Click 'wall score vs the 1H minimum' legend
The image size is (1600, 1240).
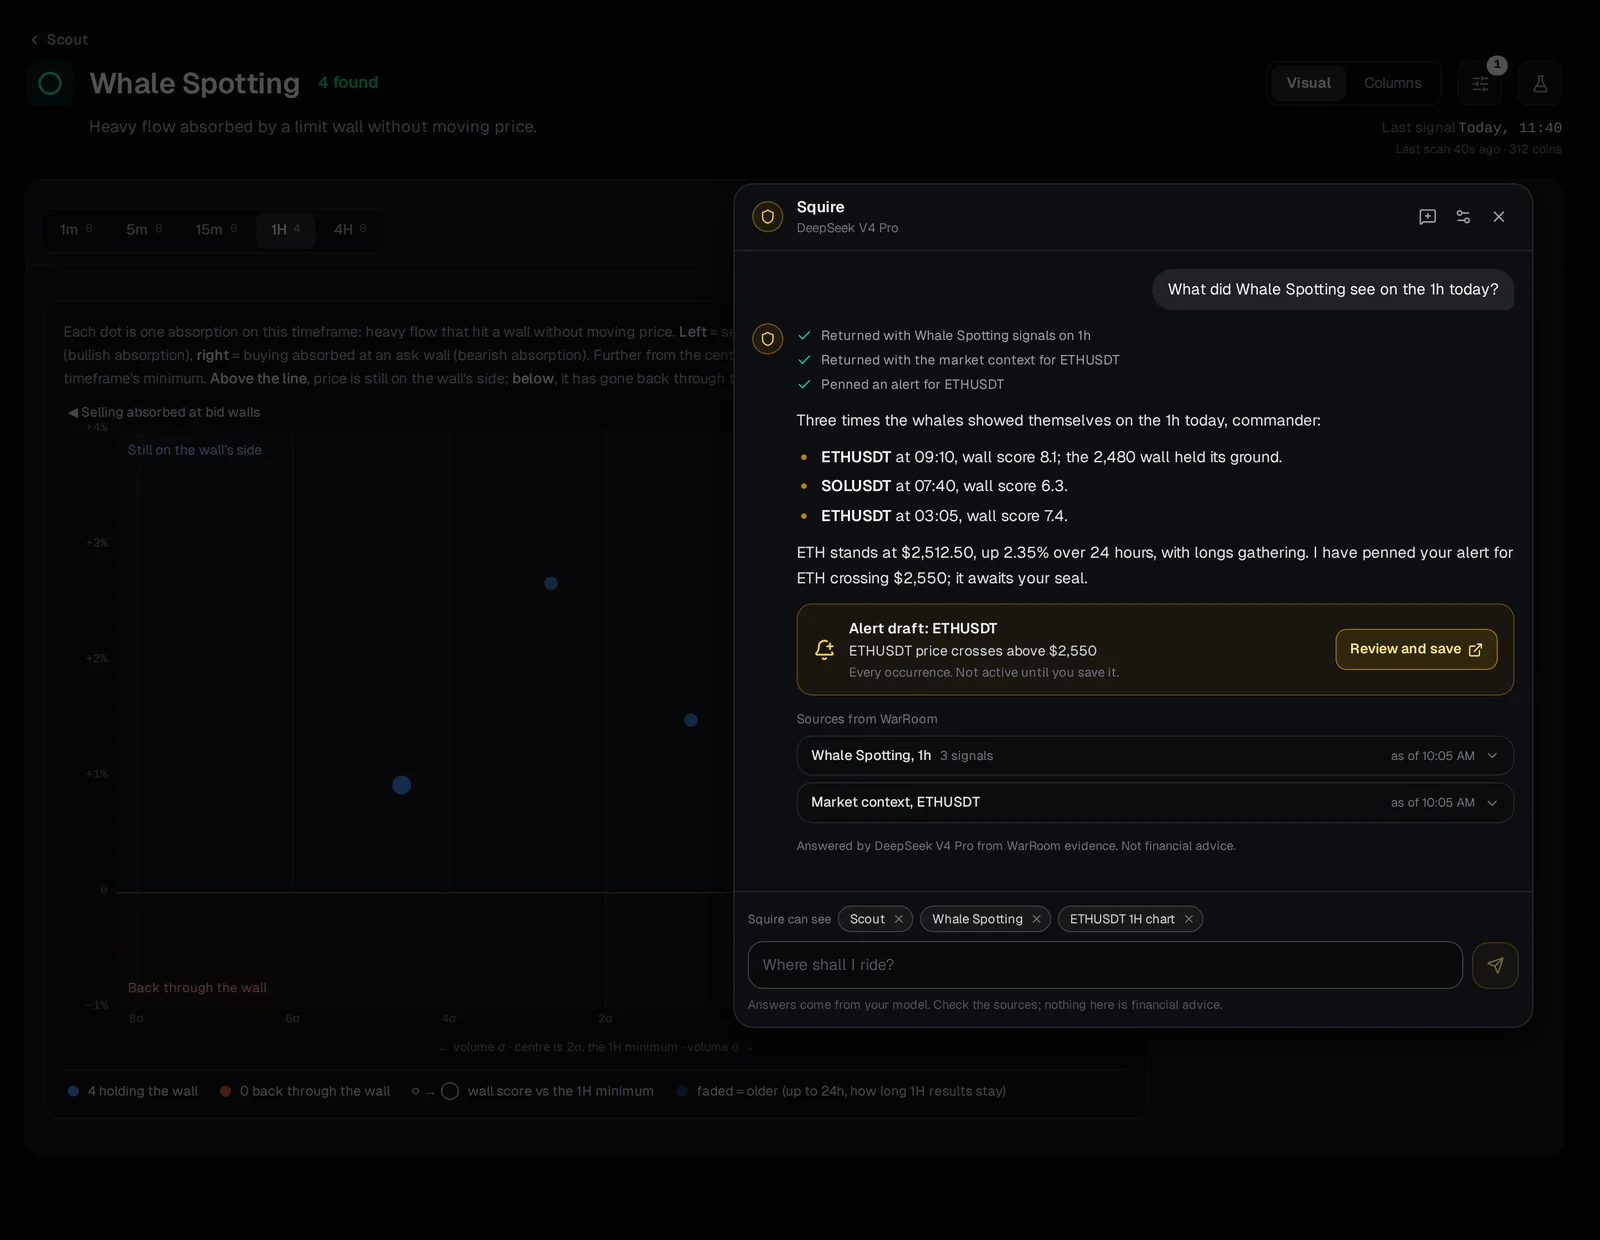(532, 1091)
